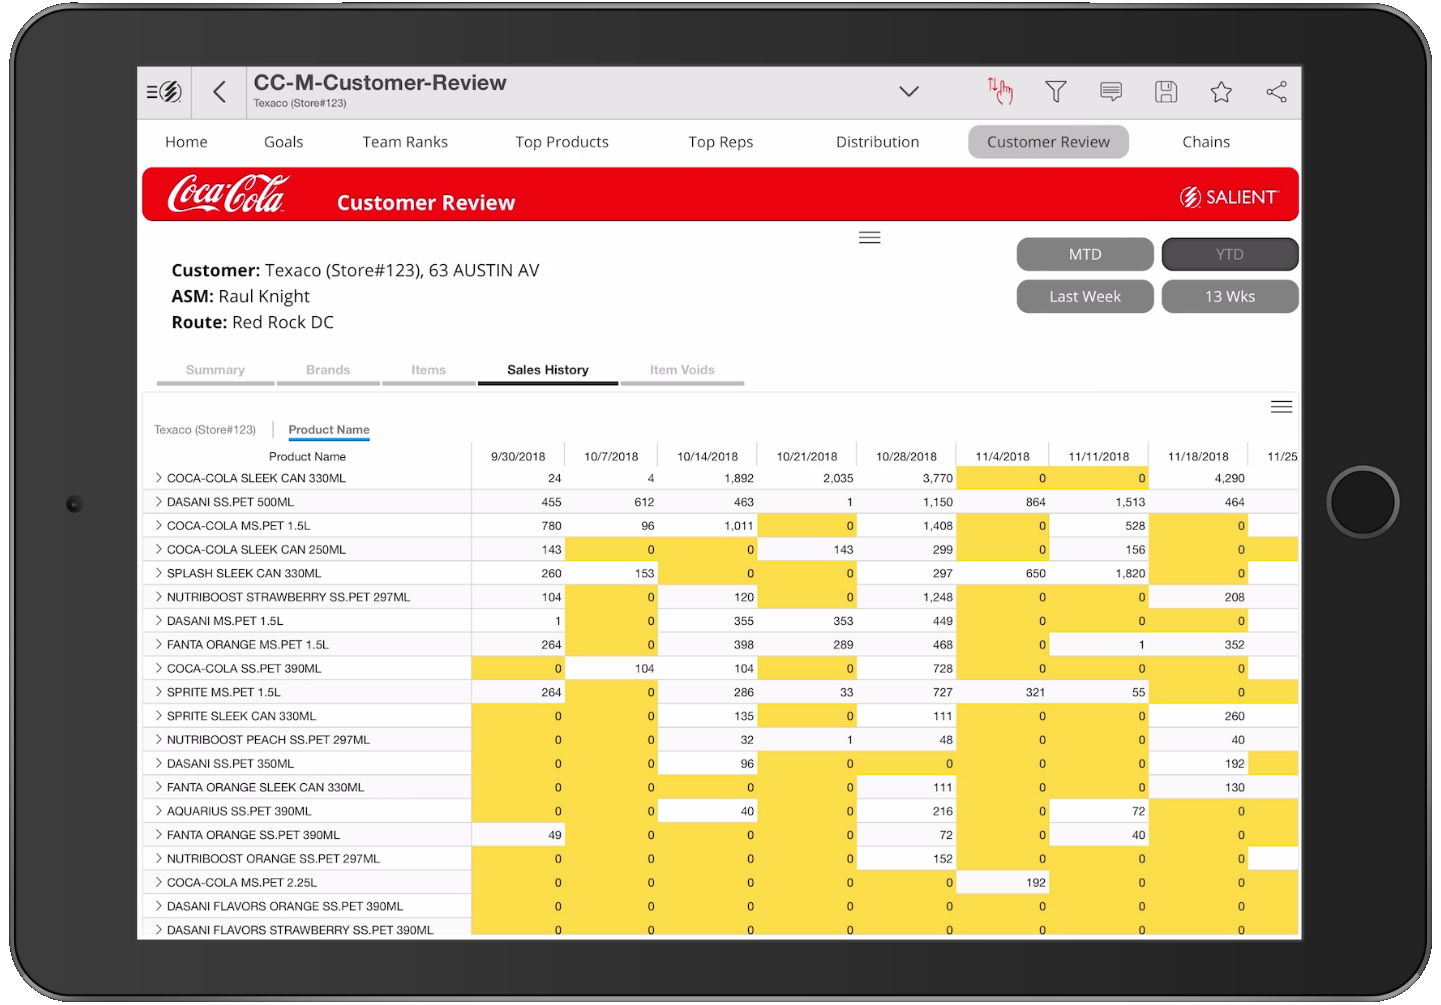Click the Product Name column header

click(307, 456)
